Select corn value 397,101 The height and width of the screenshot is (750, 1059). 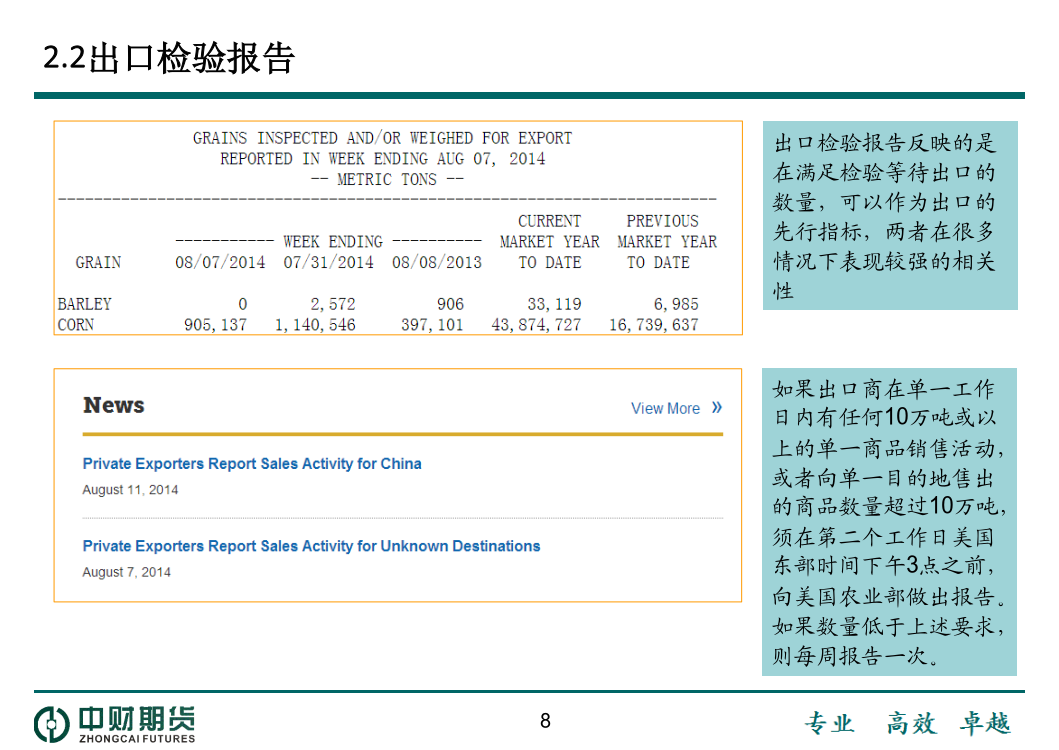(x=432, y=325)
